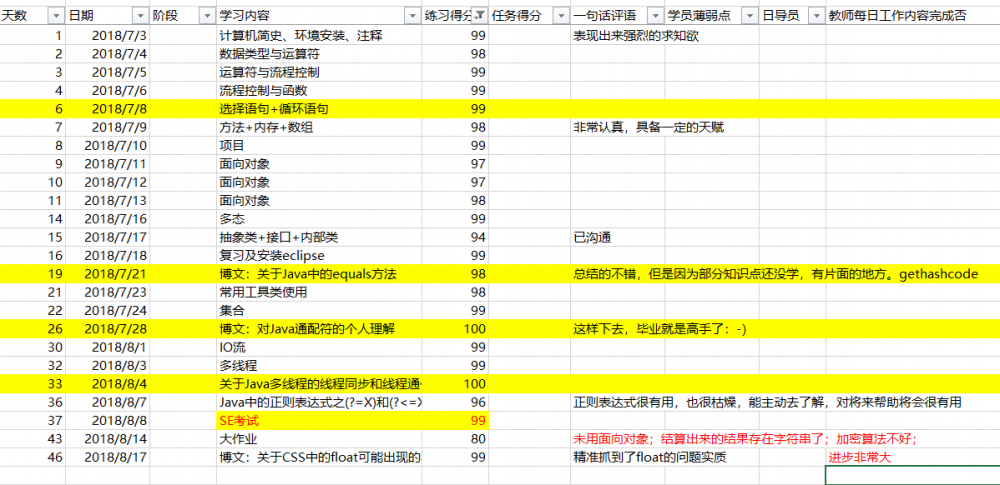Select the red SE考试 cell
The height and width of the screenshot is (485, 1000).
pos(319,421)
